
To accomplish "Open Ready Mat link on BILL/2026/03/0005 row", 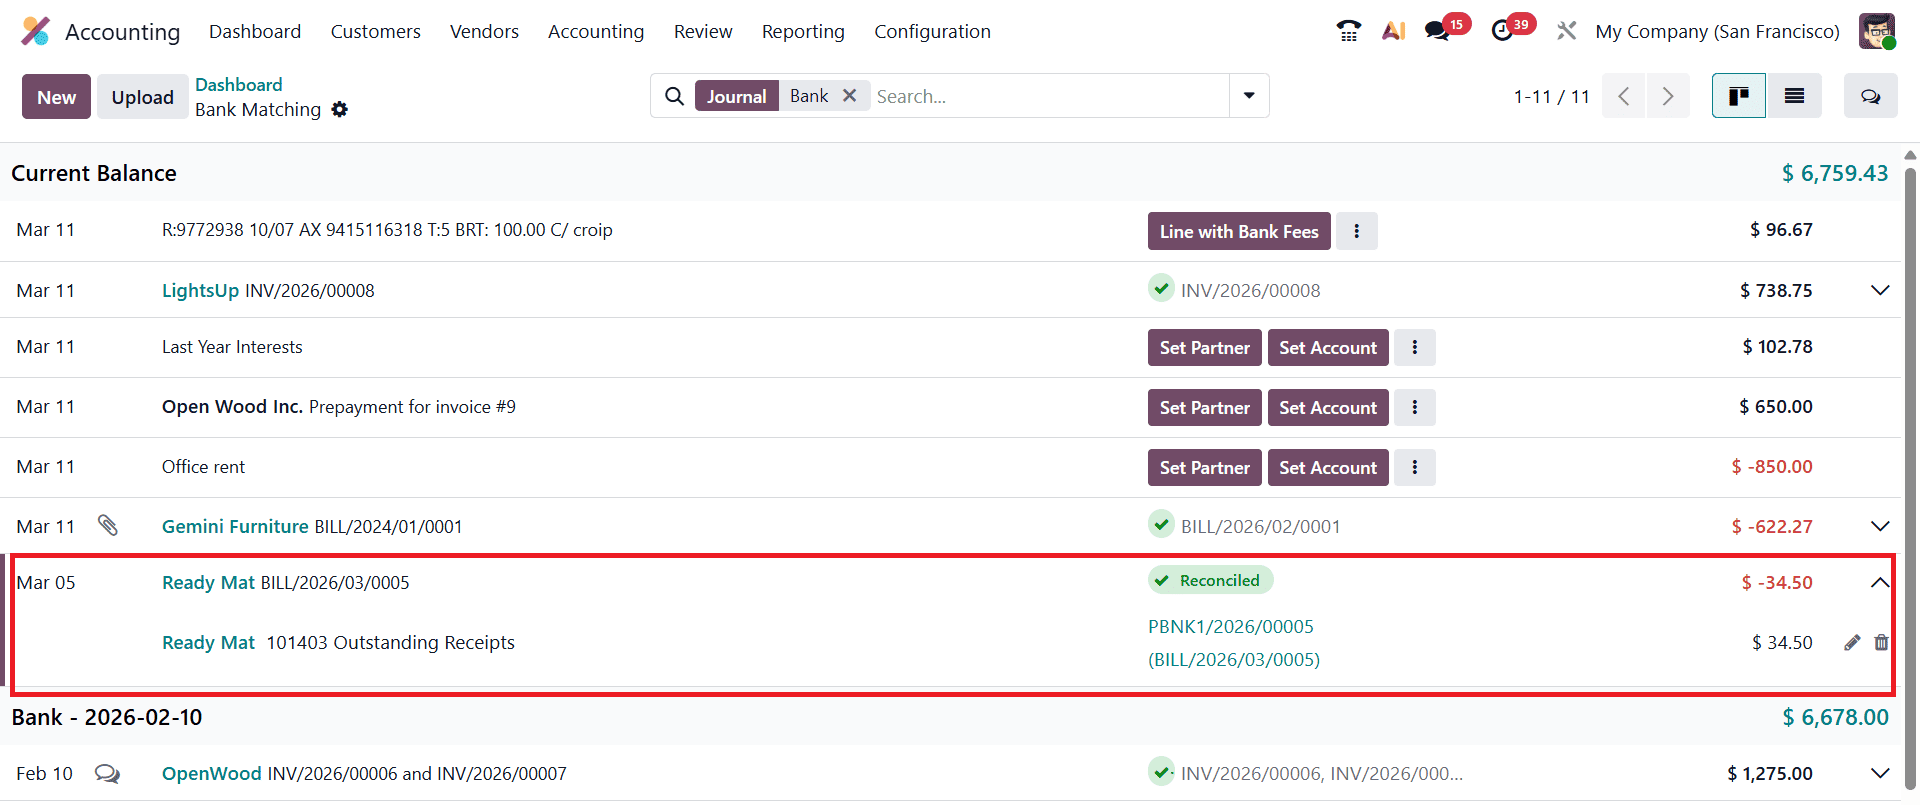I will (x=208, y=582).
